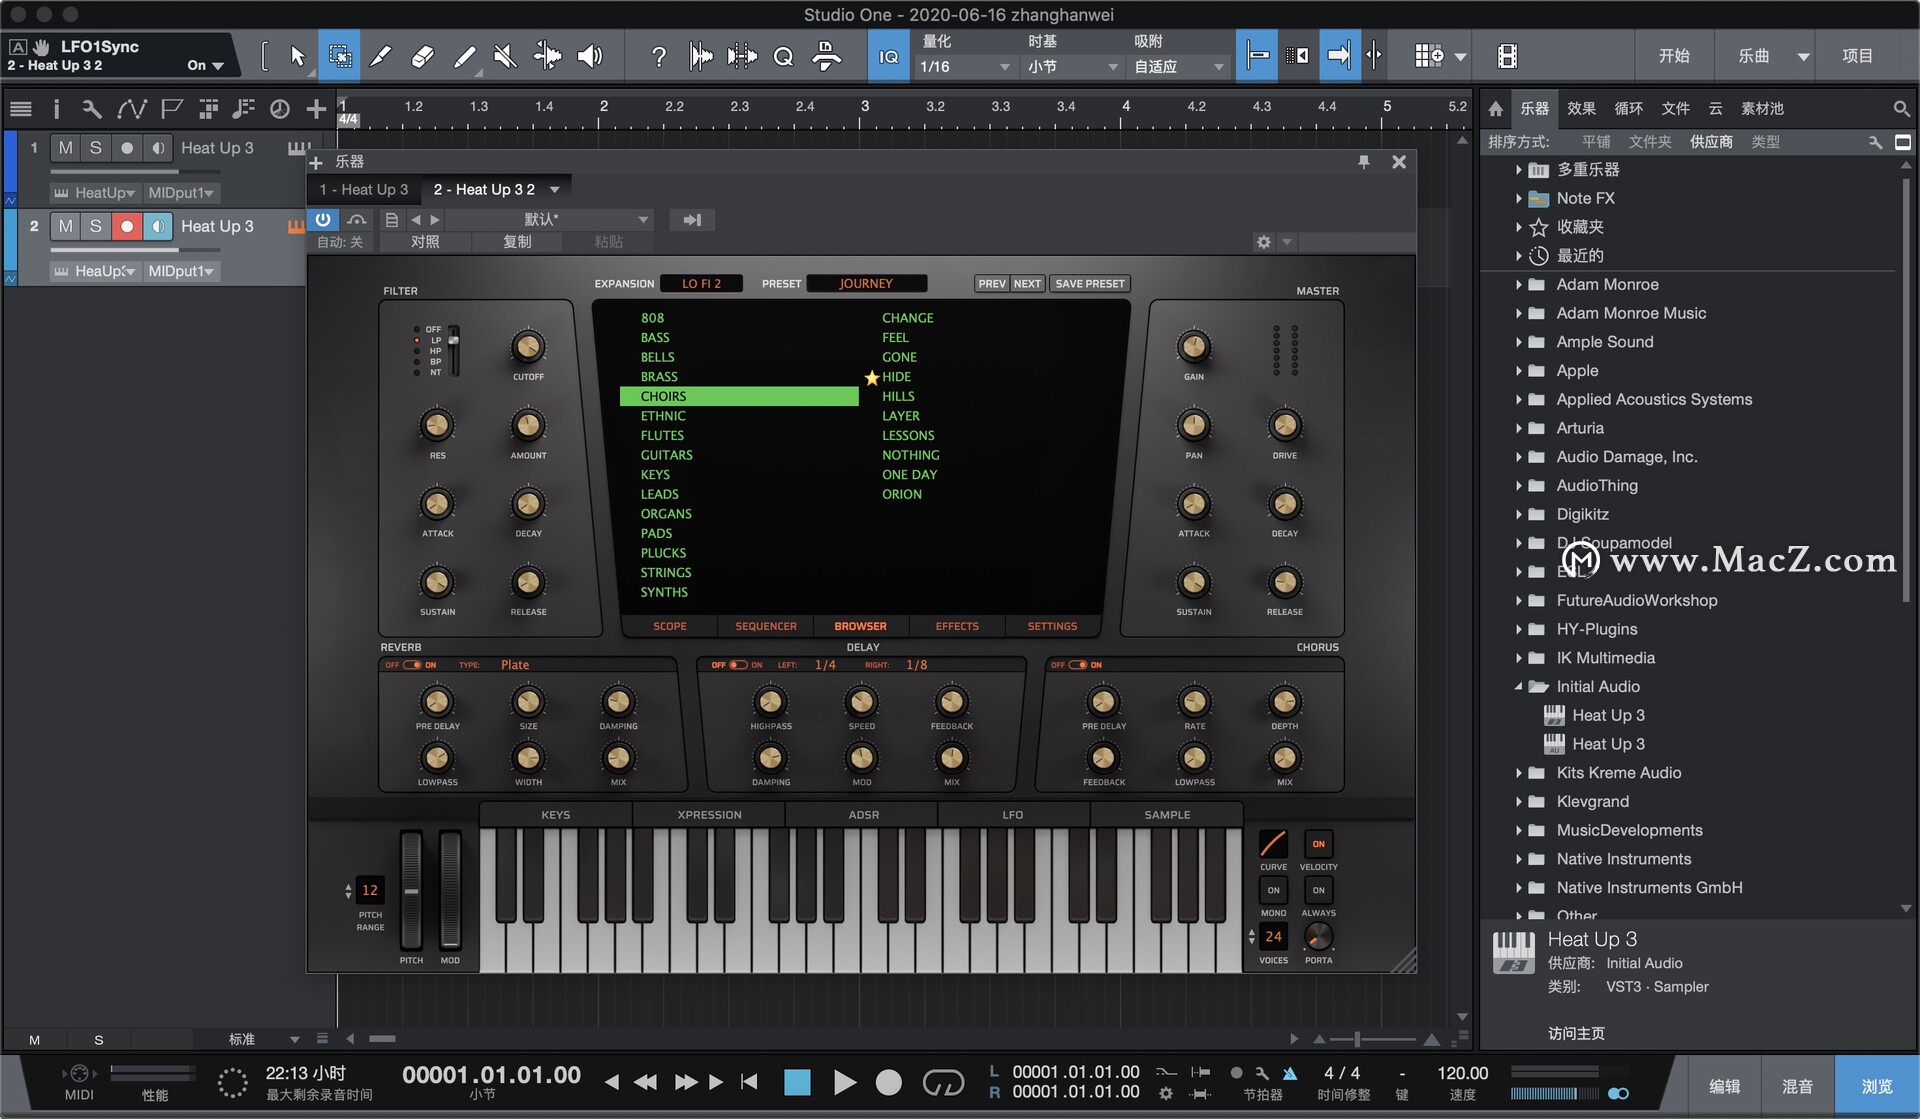Image resolution: width=1920 pixels, height=1119 pixels.
Task: Switch to the 效果 browser tab
Action: pos(1581,108)
